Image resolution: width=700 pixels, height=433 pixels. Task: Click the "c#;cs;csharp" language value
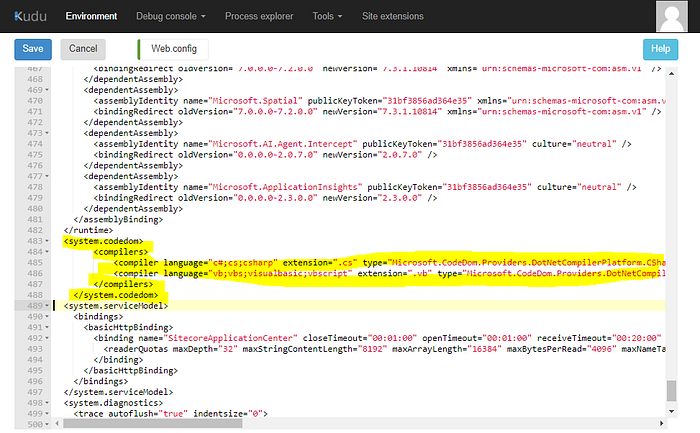click(243, 262)
